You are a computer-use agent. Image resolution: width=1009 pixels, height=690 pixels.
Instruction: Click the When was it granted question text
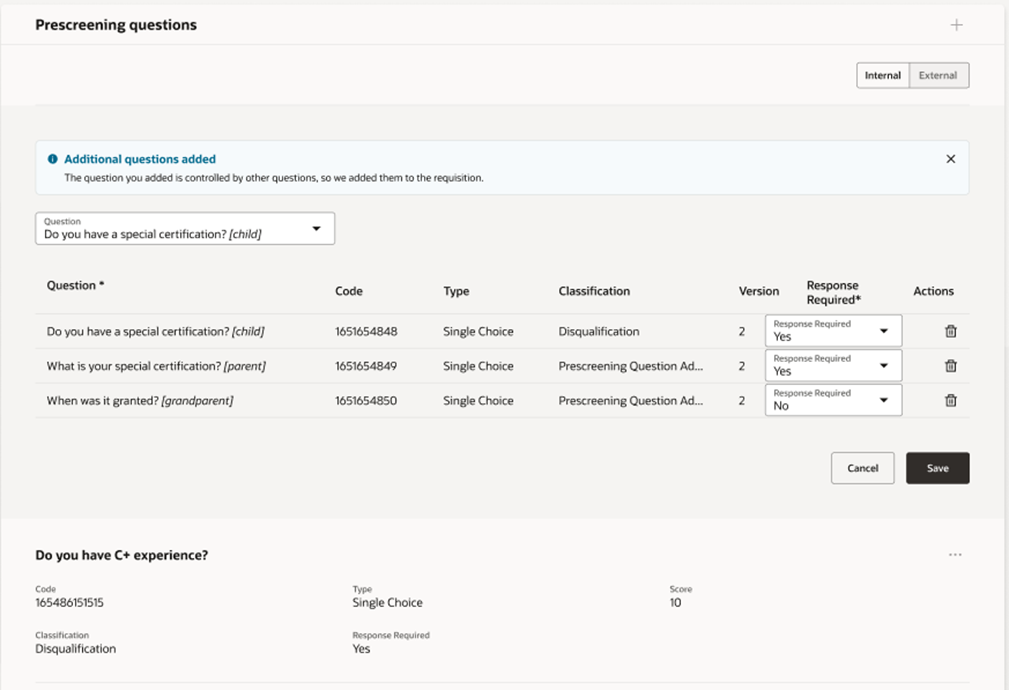tap(140, 400)
